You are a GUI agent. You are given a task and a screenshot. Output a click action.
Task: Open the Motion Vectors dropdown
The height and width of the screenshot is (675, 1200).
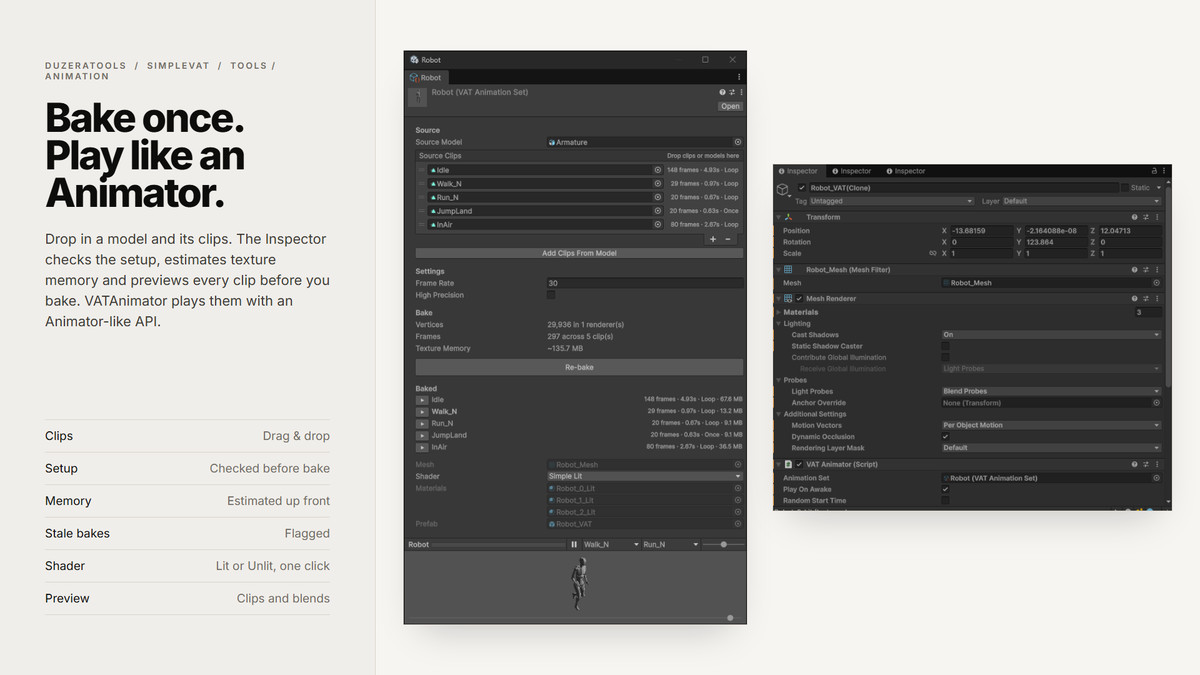coord(1052,425)
